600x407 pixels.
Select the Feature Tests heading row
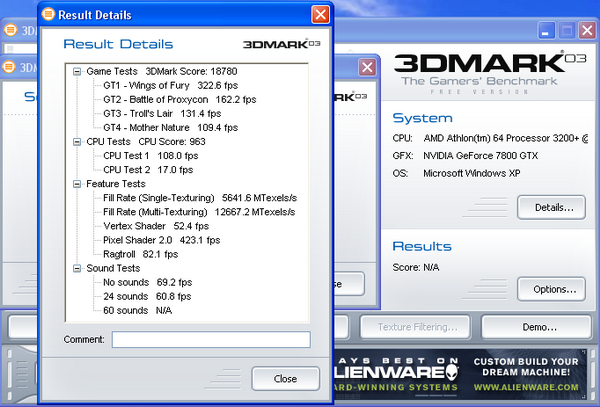click(x=116, y=184)
